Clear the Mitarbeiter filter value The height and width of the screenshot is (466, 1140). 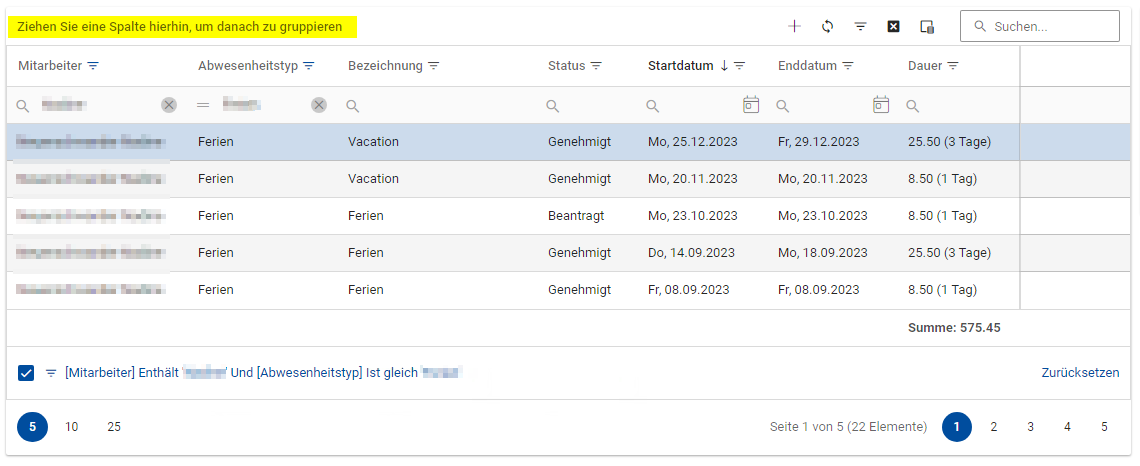click(x=169, y=105)
